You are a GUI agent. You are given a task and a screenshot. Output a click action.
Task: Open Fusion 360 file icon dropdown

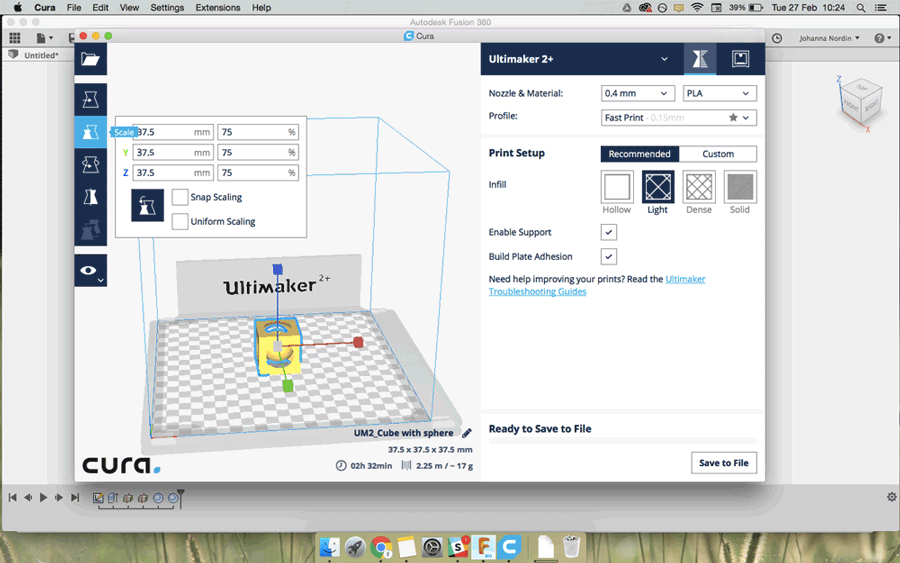44,38
